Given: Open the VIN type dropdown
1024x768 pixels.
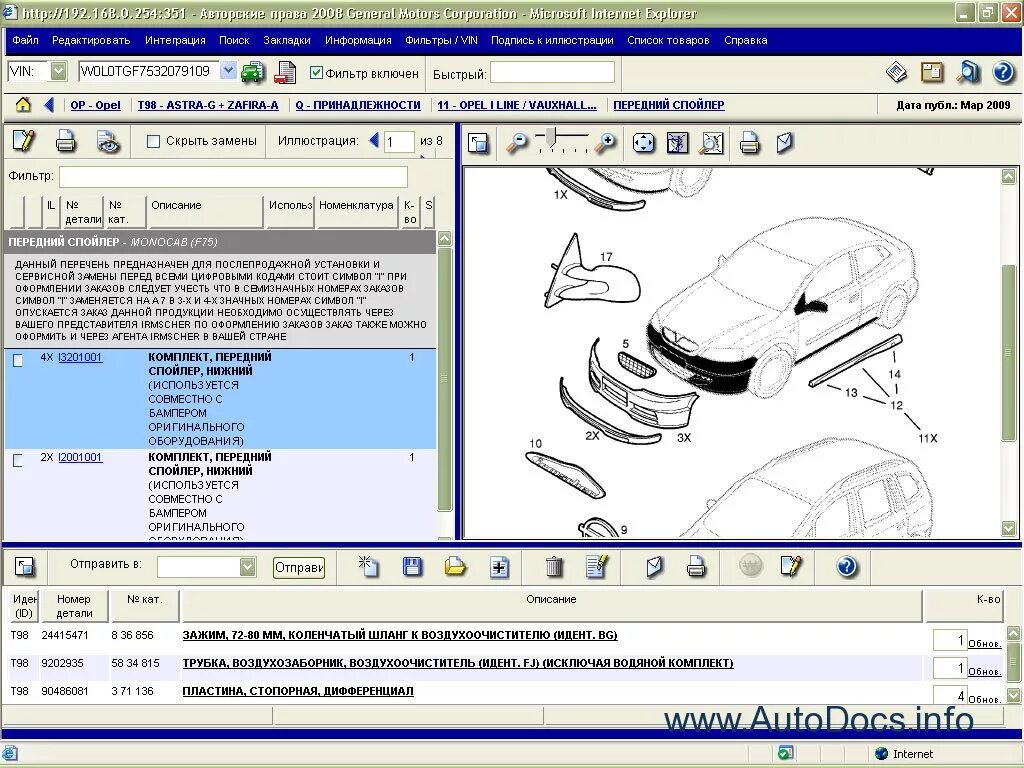Looking at the screenshot, I should 59,71.
